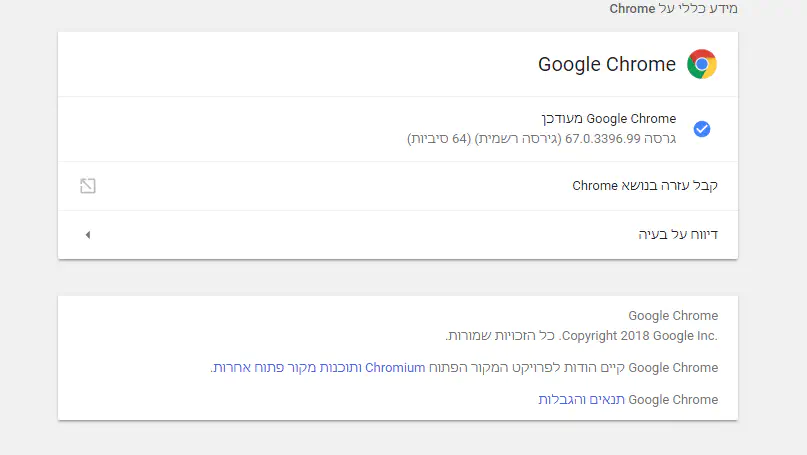Click the external link icon for Chrome help
Image resolution: width=807 pixels, height=455 pixels.
(x=88, y=186)
